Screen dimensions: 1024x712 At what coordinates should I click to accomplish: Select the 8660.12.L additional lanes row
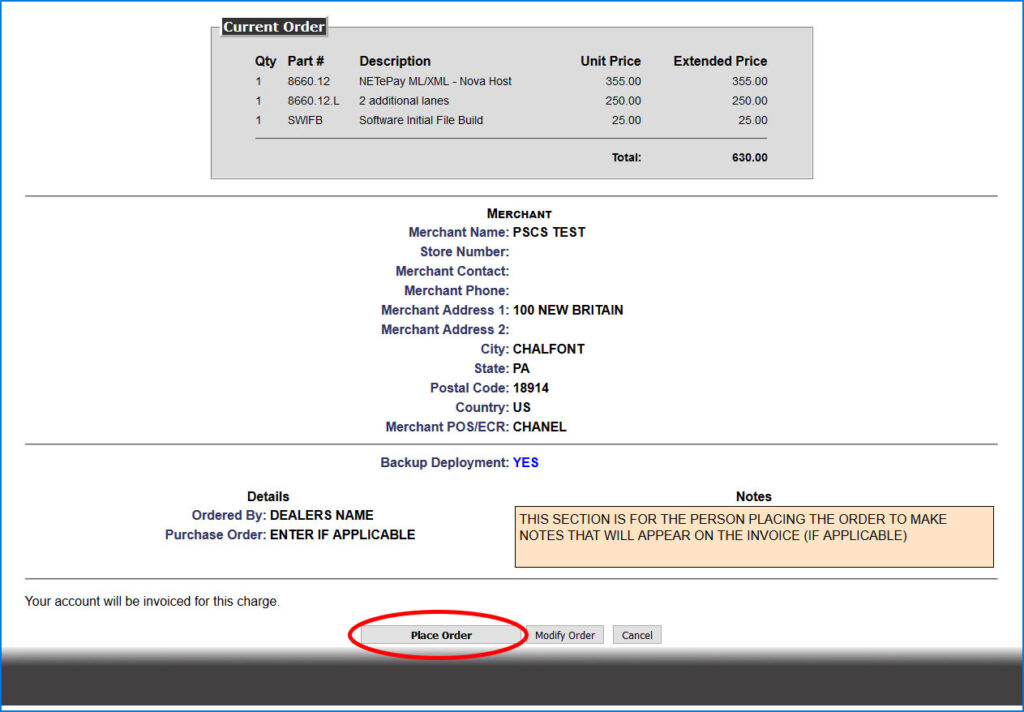point(511,101)
